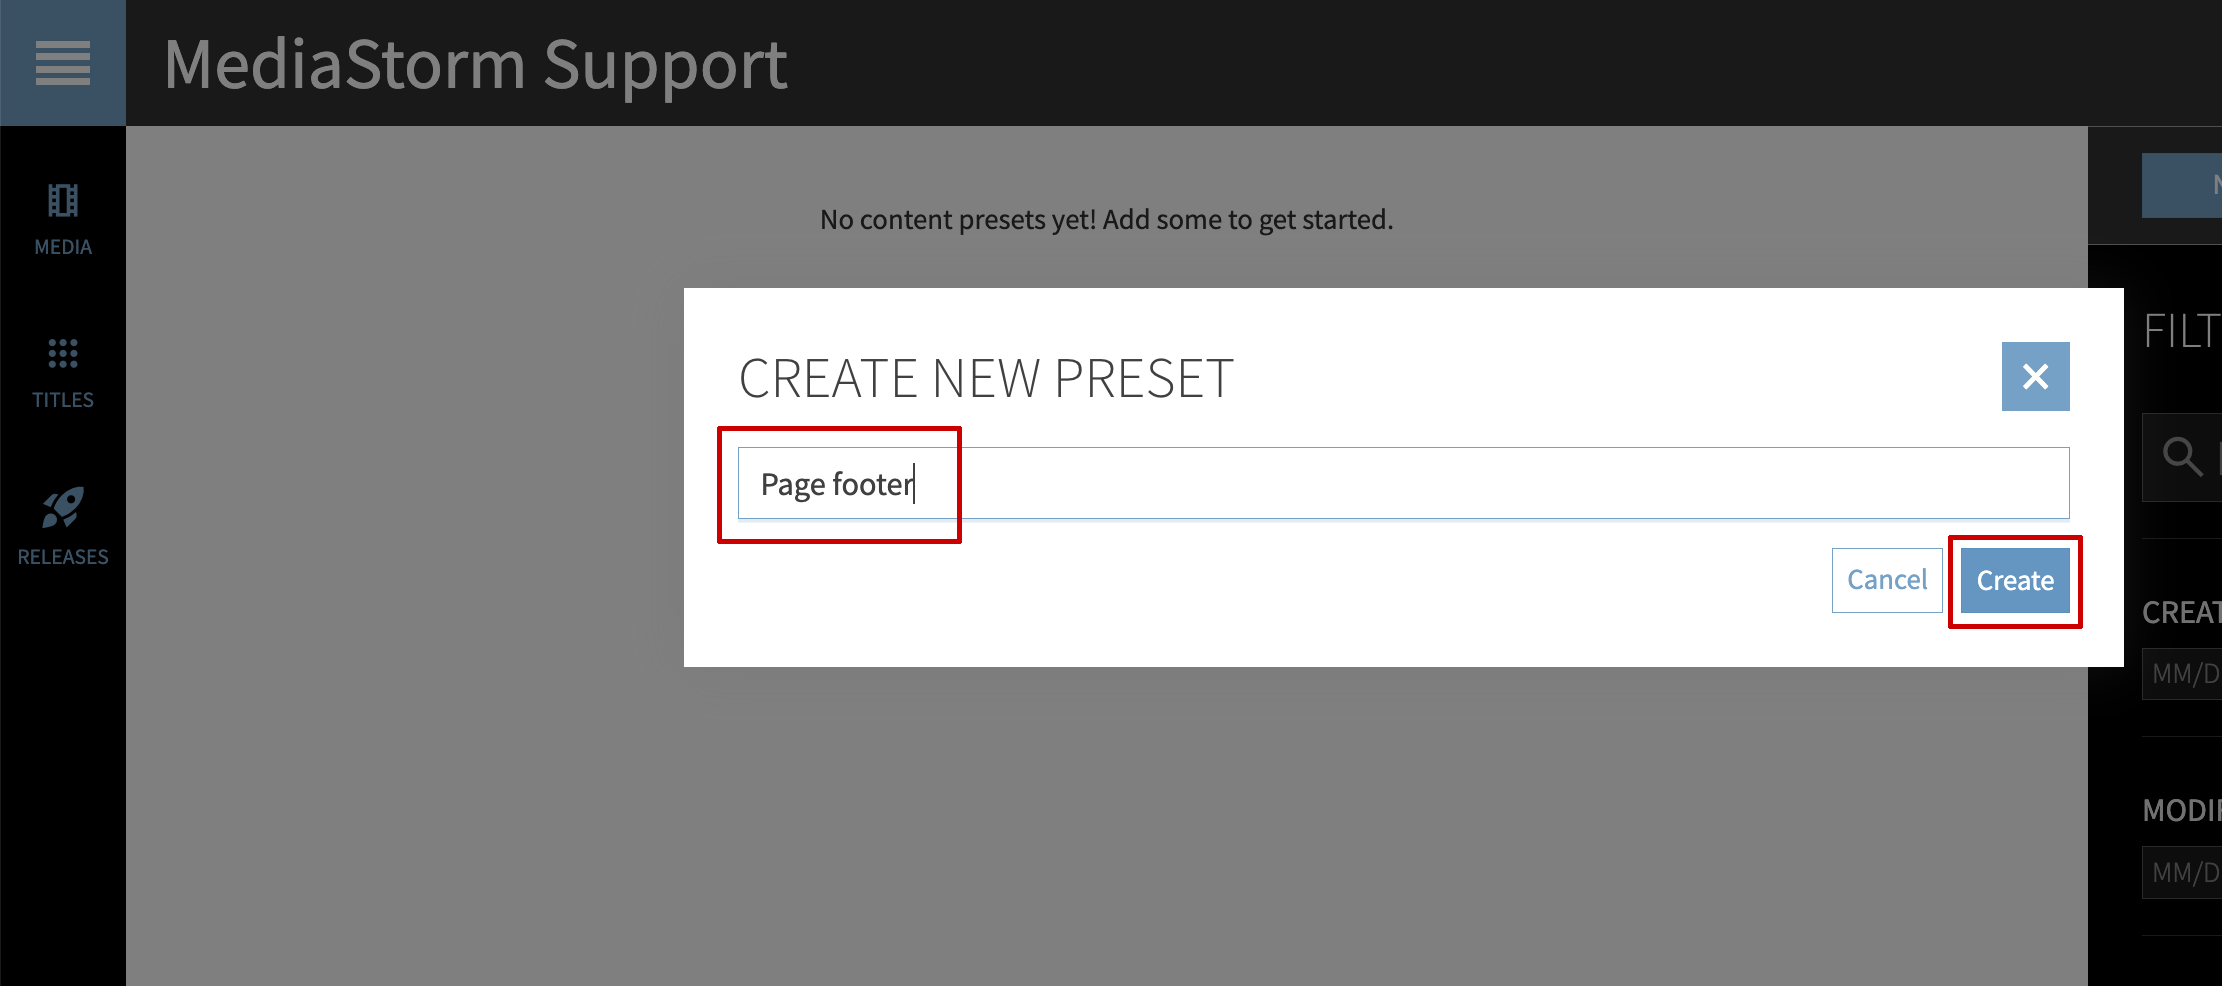Open the hamburger navigation menu
The image size is (2222, 986).
(x=62, y=63)
